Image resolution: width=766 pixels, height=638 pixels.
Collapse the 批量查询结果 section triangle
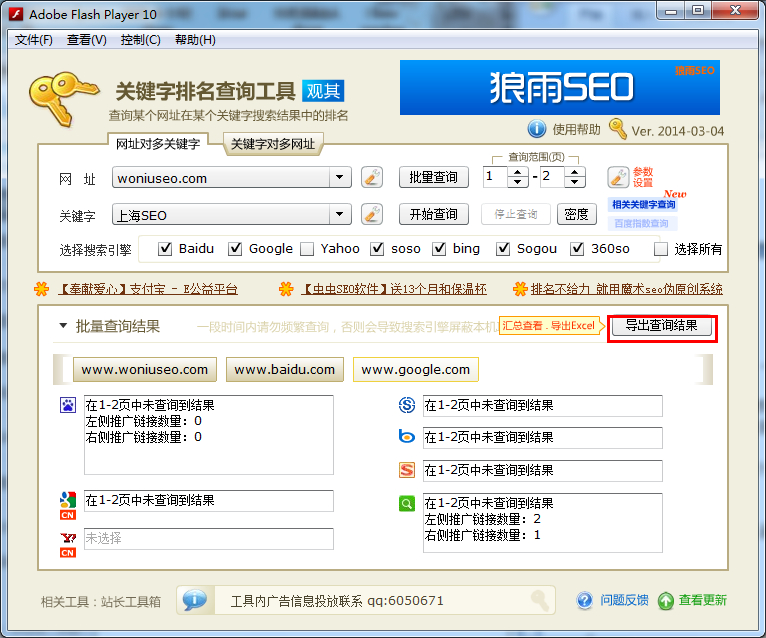(x=63, y=326)
